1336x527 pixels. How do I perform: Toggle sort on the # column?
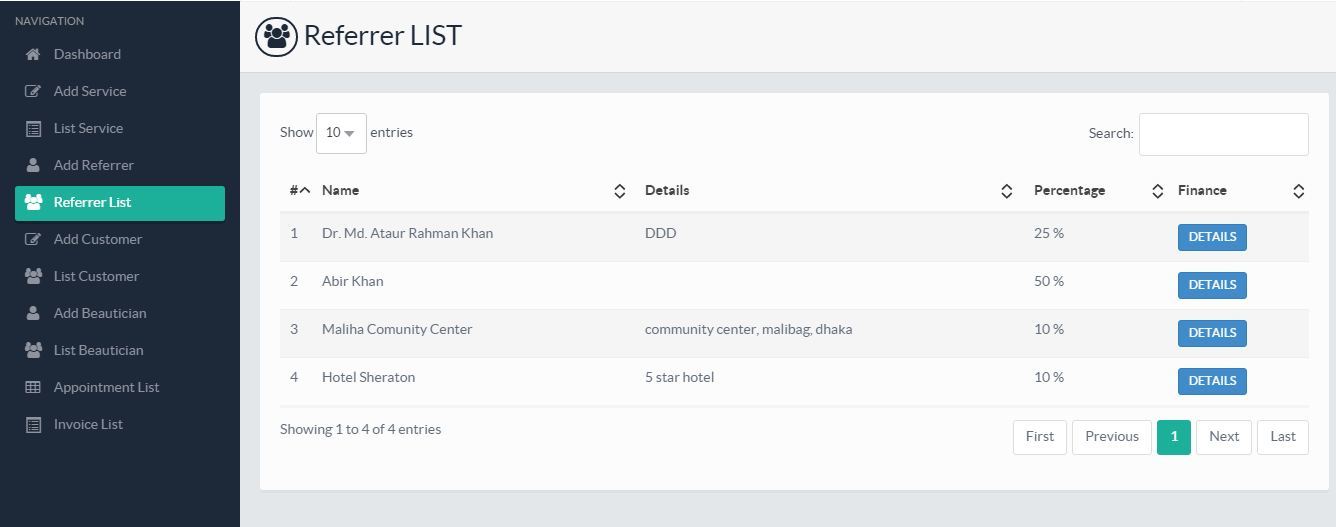(300, 190)
